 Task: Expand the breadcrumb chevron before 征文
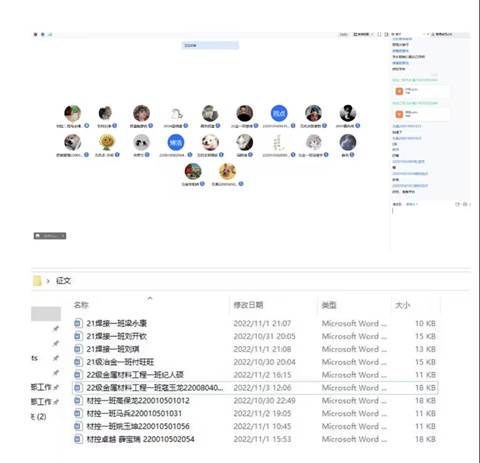pyautogui.click(x=48, y=281)
